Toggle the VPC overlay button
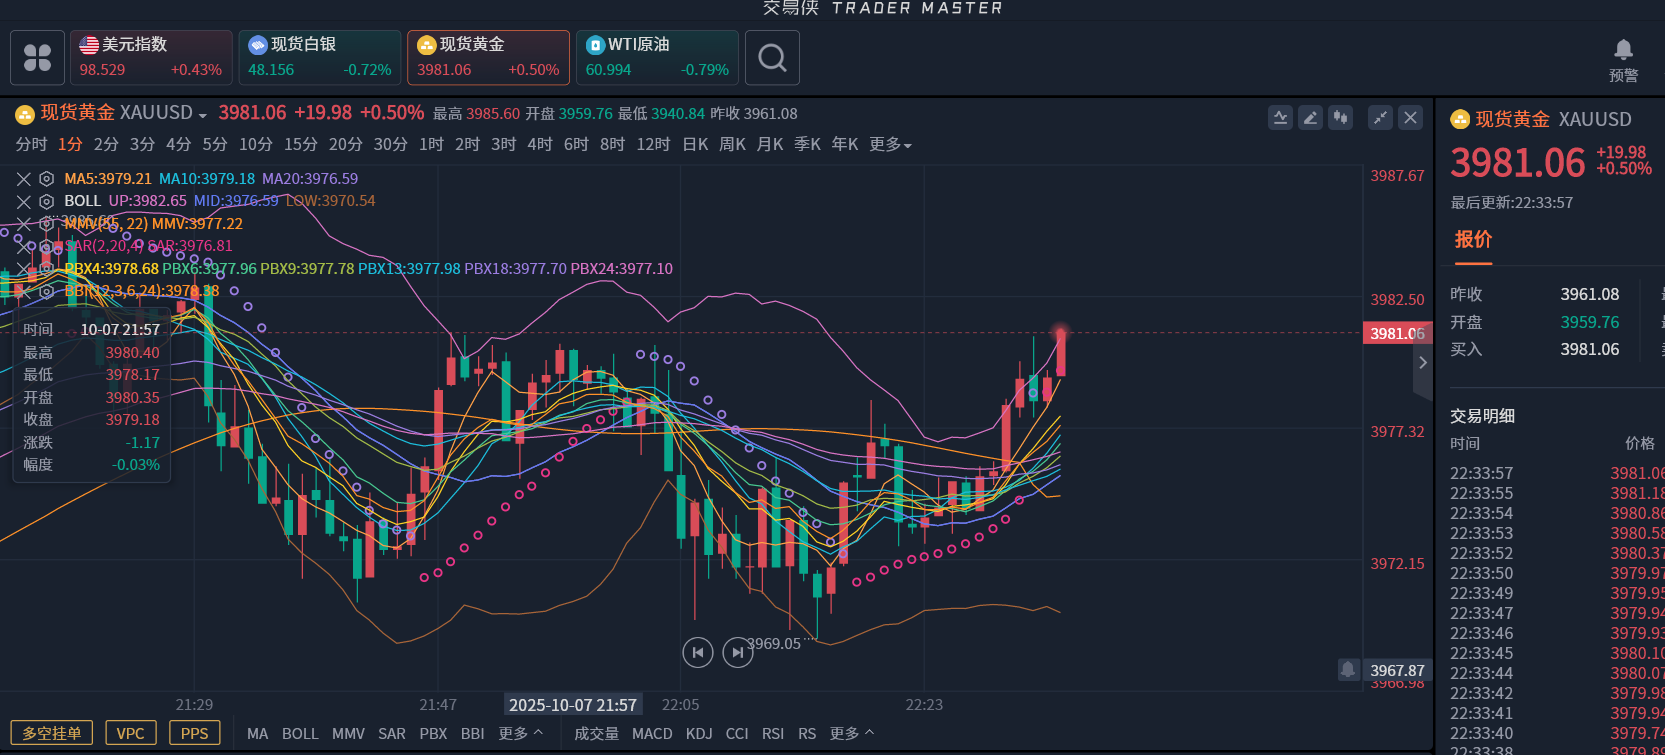 [x=130, y=733]
